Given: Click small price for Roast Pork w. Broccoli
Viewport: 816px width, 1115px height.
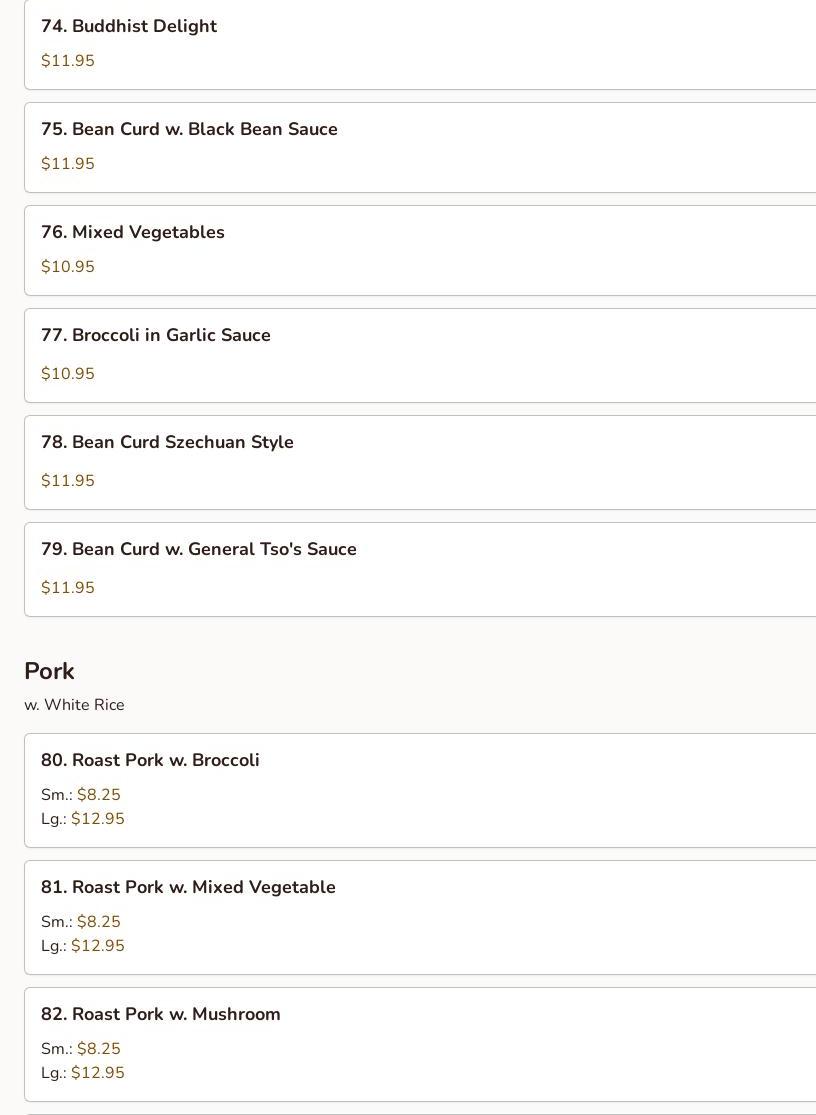Looking at the screenshot, I should [x=98, y=795].
